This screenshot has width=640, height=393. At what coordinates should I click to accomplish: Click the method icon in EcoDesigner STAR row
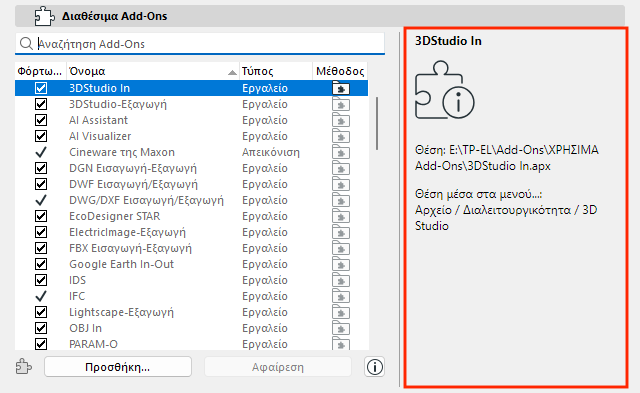coord(341,216)
